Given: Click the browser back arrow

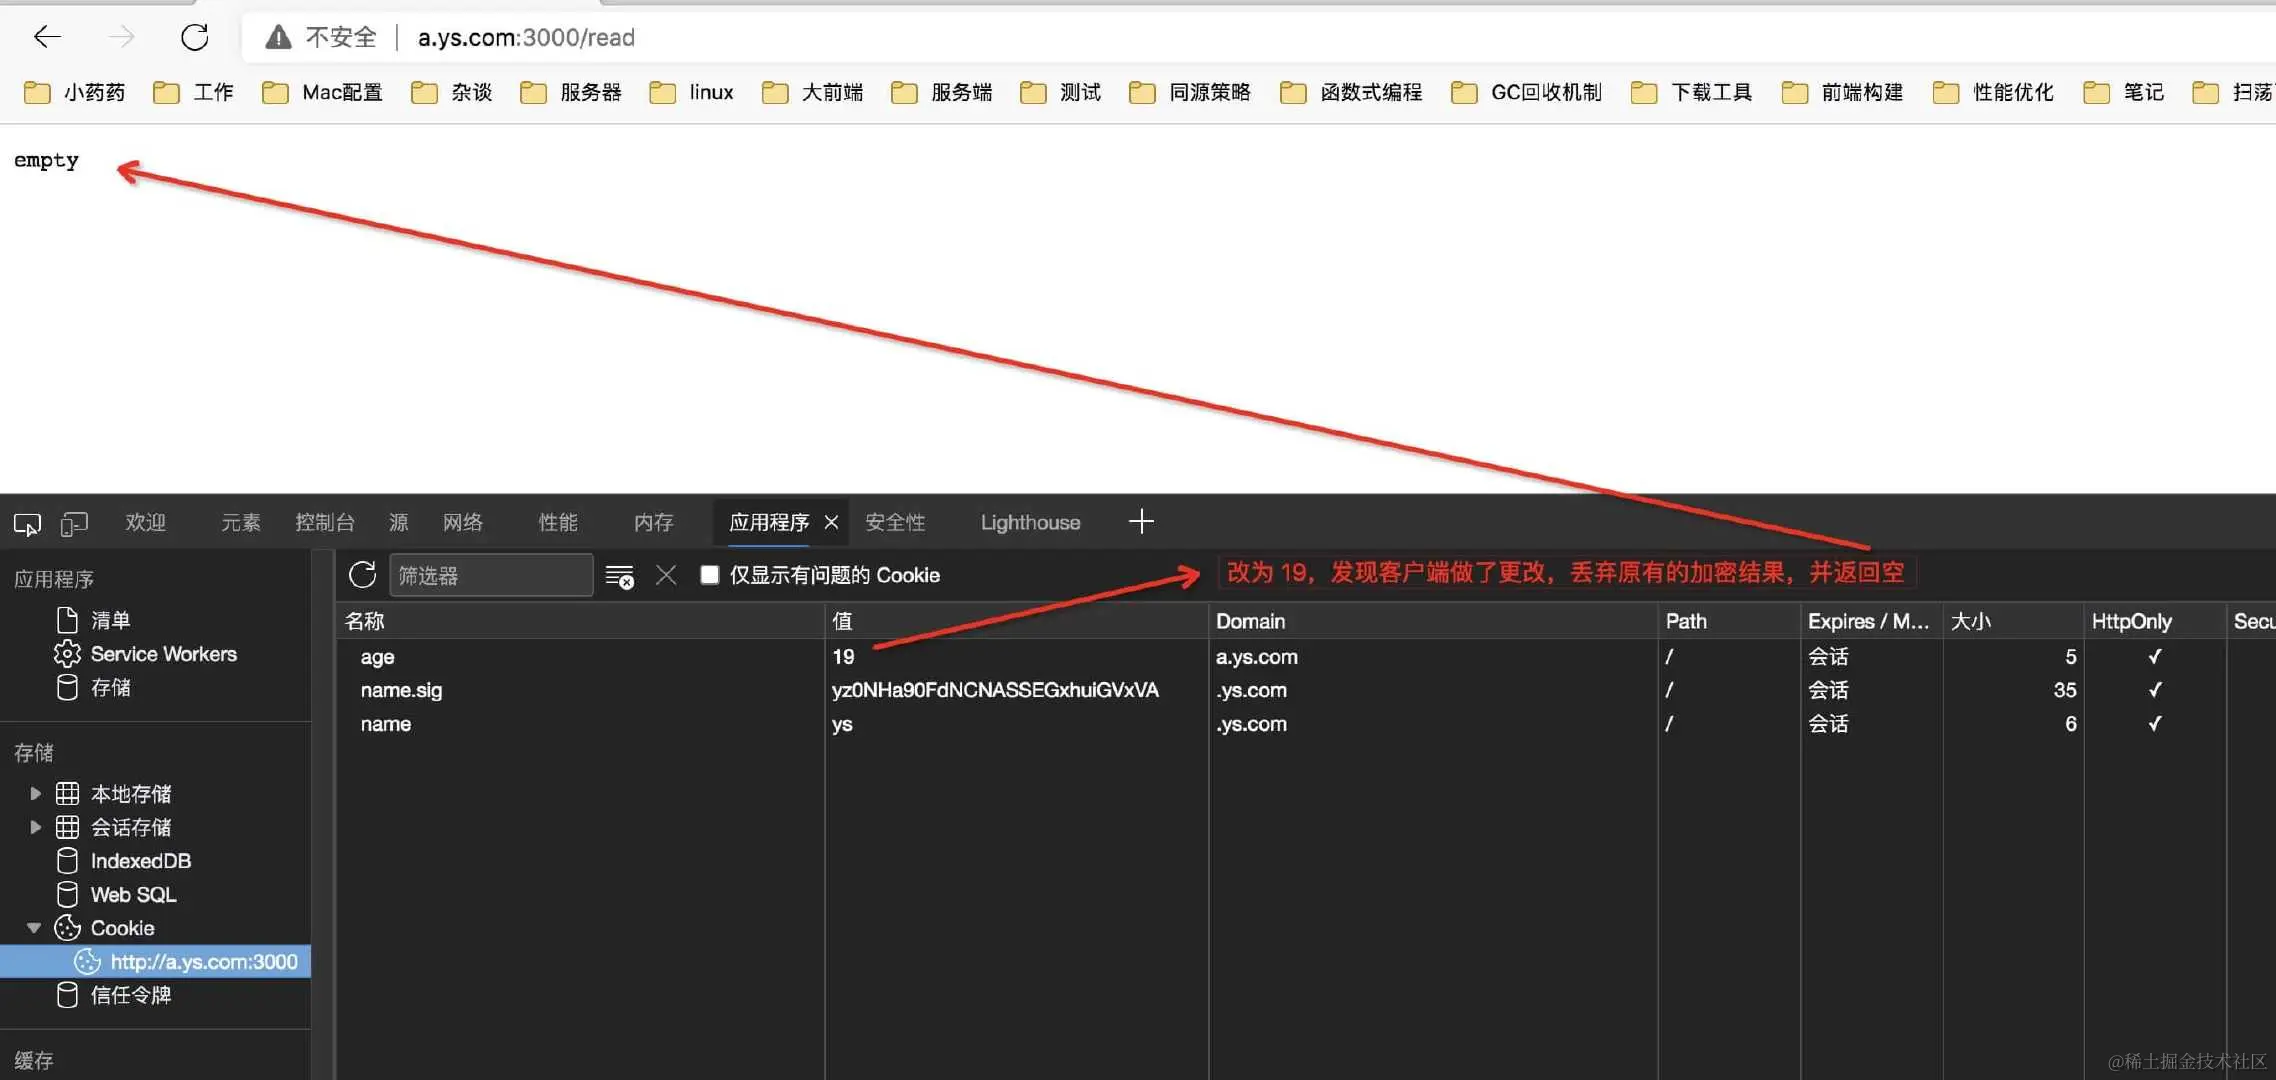Looking at the screenshot, I should [x=47, y=38].
